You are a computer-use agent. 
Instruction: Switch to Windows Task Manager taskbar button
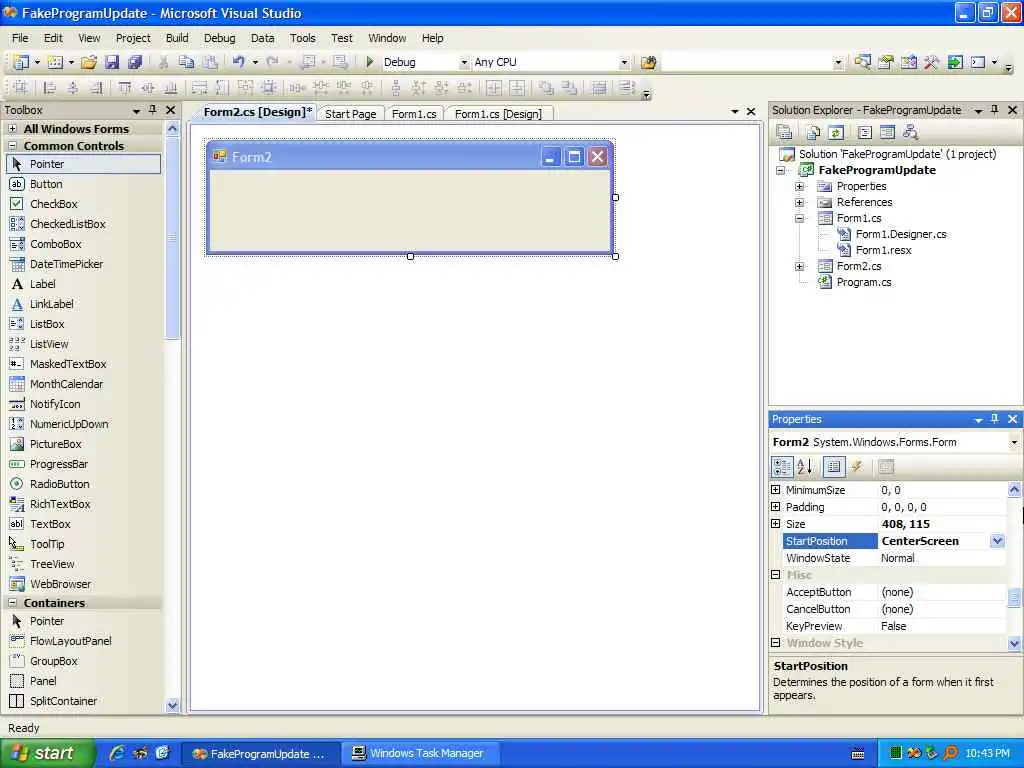click(421, 753)
